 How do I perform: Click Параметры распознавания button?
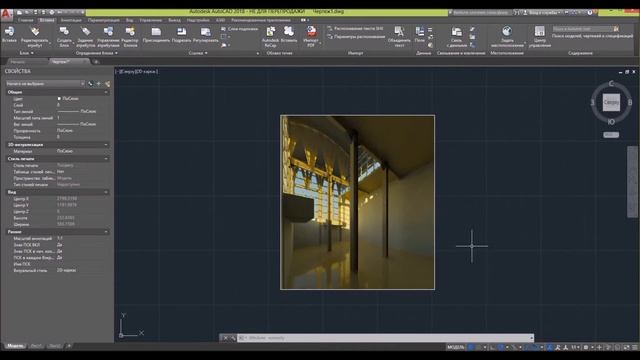pyautogui.click(x=356, y=37)
